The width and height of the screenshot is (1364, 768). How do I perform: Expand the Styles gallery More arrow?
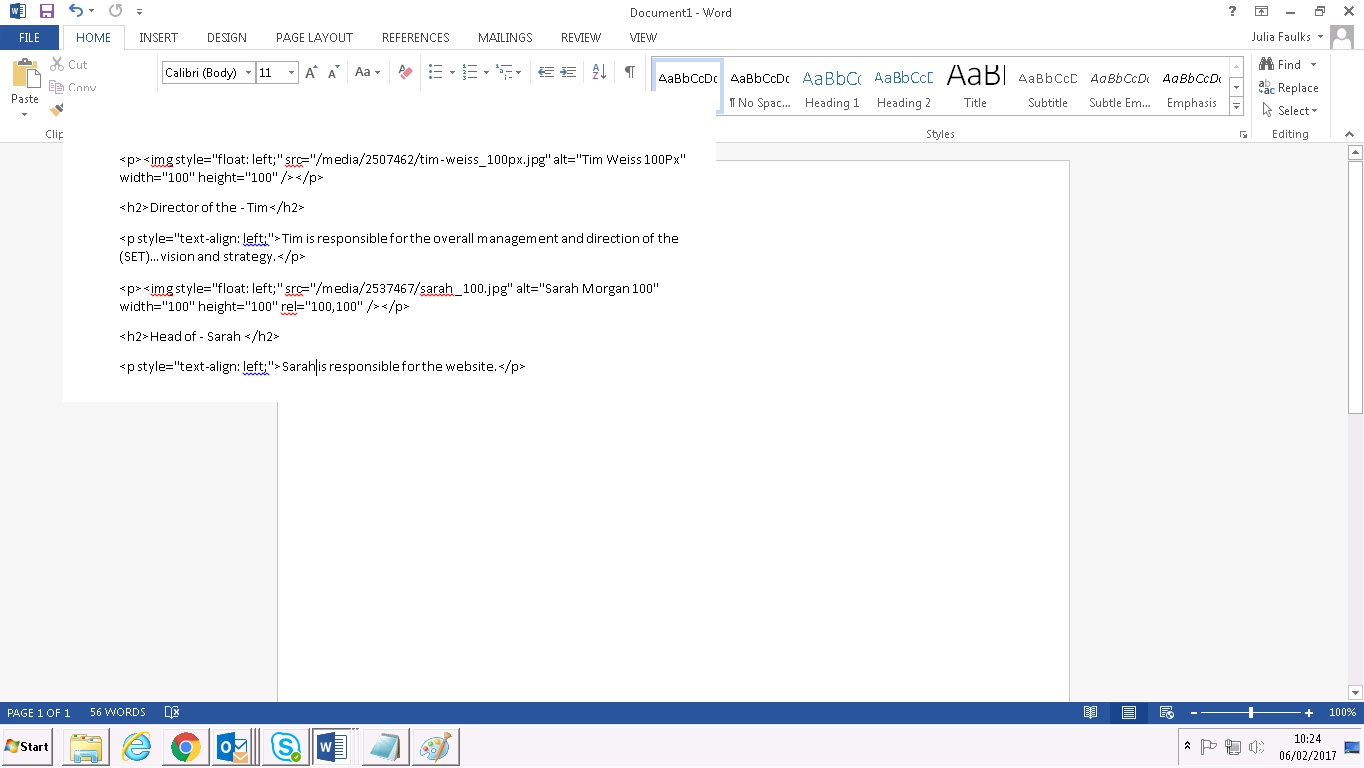[x=1237, y=106]
